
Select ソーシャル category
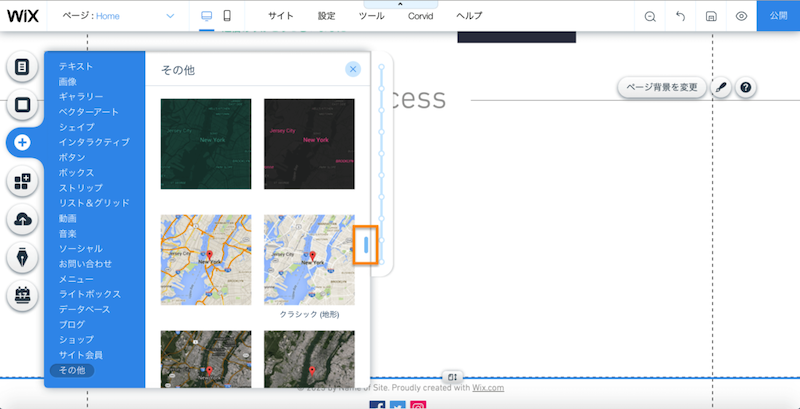(x=81, y=248)
